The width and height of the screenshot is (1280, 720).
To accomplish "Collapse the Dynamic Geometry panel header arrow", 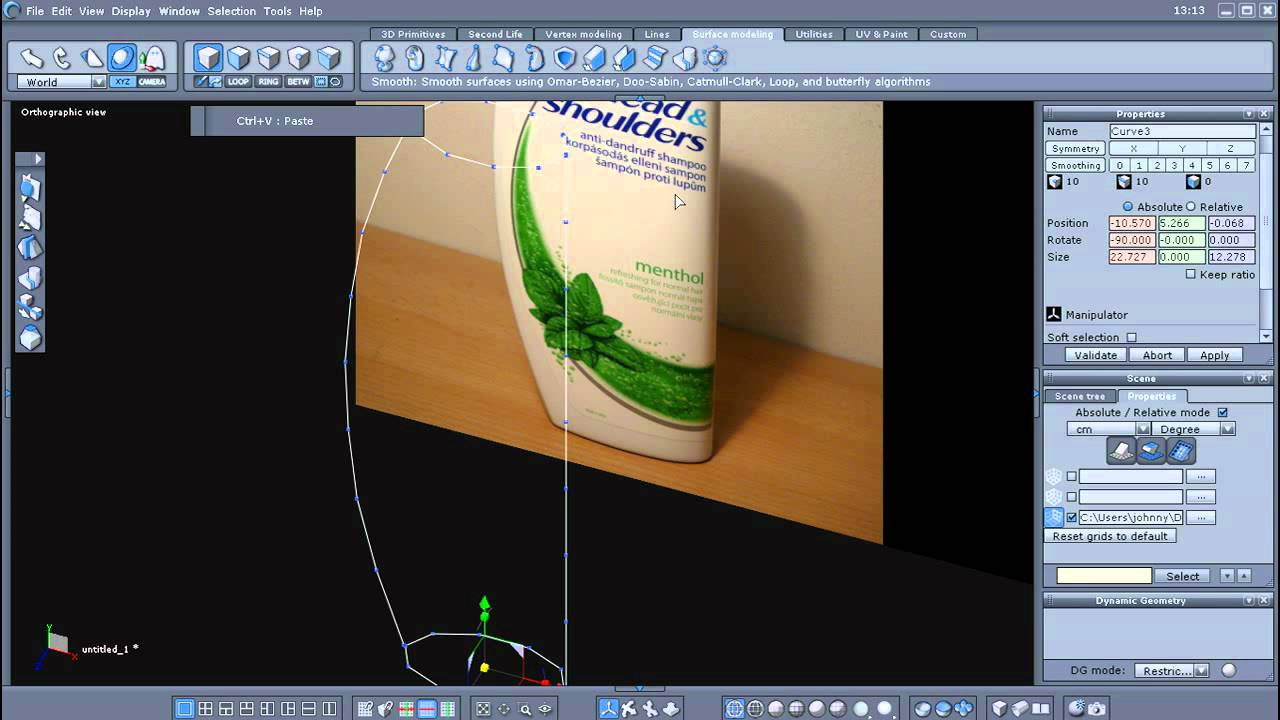I will [x=1249, y=600].
